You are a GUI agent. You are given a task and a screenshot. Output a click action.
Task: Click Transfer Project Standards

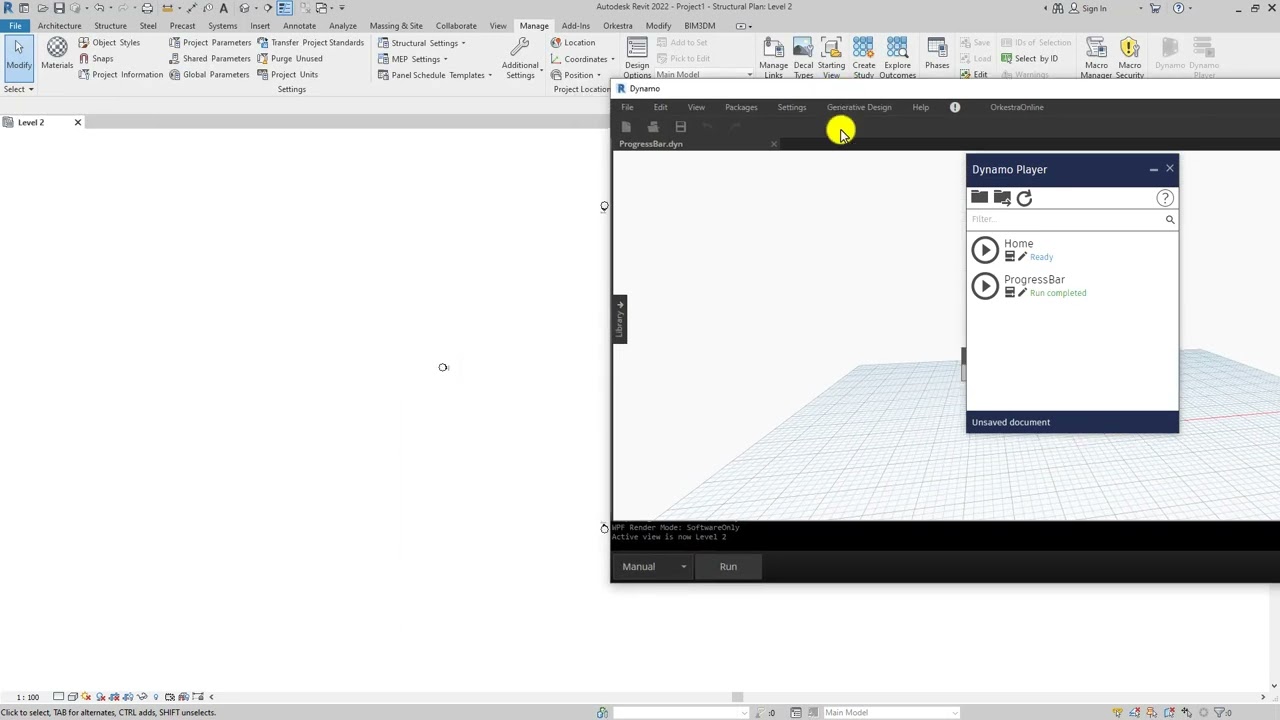[x=310, y=43]
